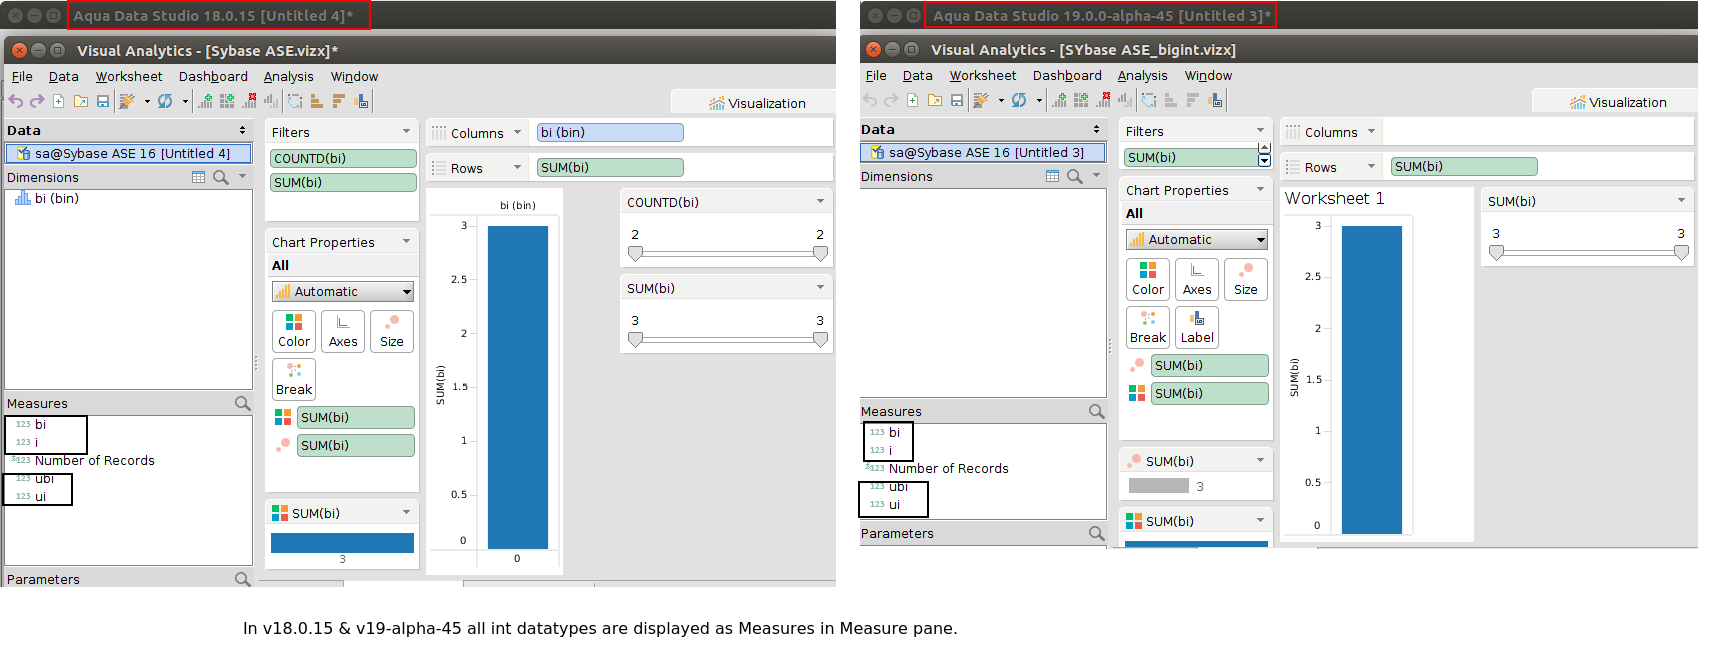Click Save disk icon in left window toolbar

[103, 101]
